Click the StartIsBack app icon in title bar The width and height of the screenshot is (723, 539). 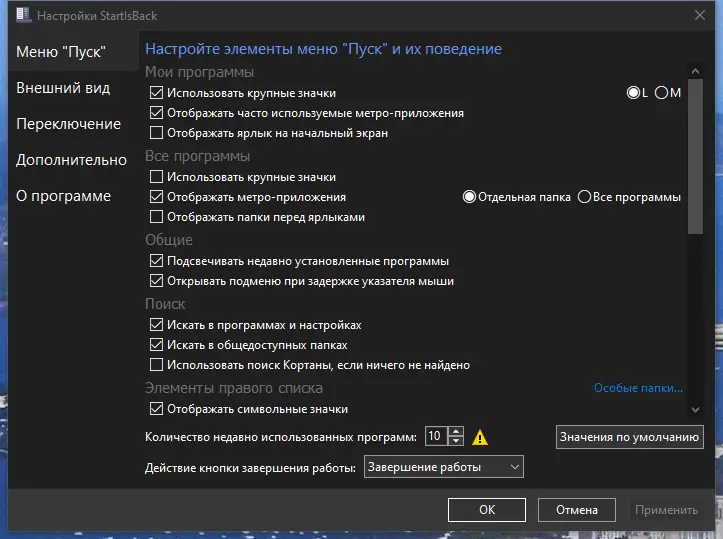[23, 15]
